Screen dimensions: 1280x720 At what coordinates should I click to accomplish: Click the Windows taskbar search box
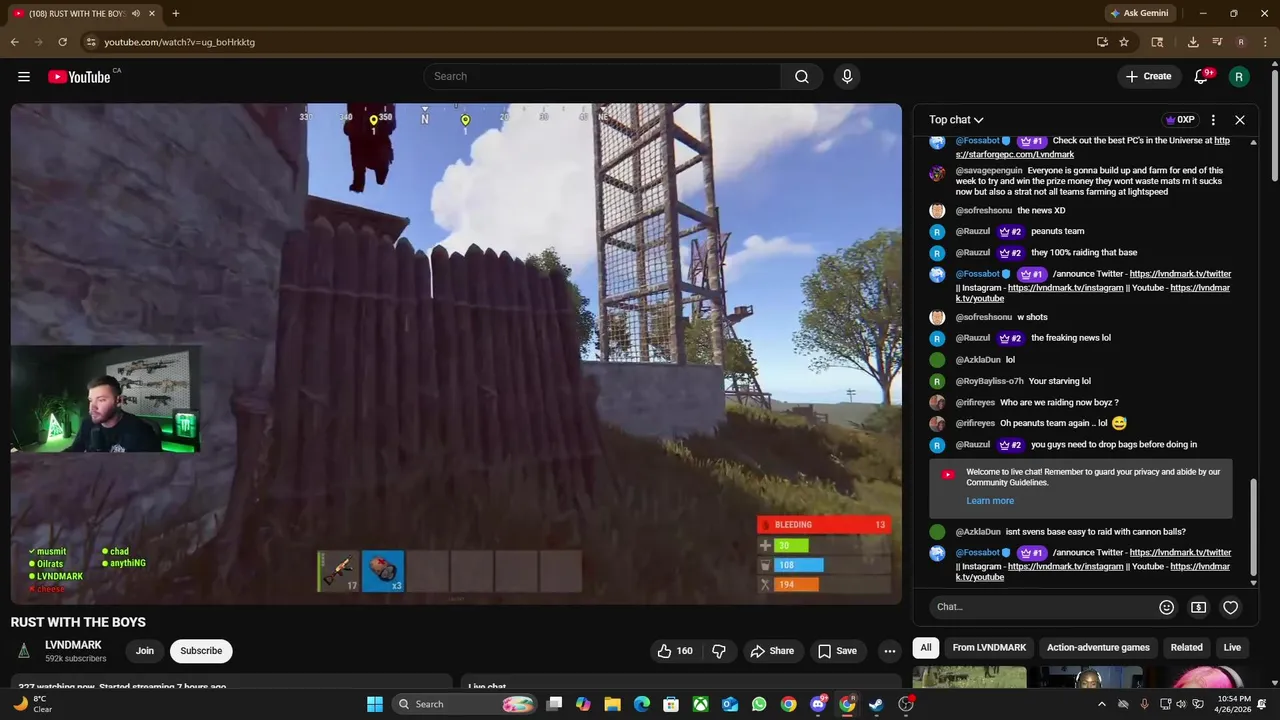464,704
